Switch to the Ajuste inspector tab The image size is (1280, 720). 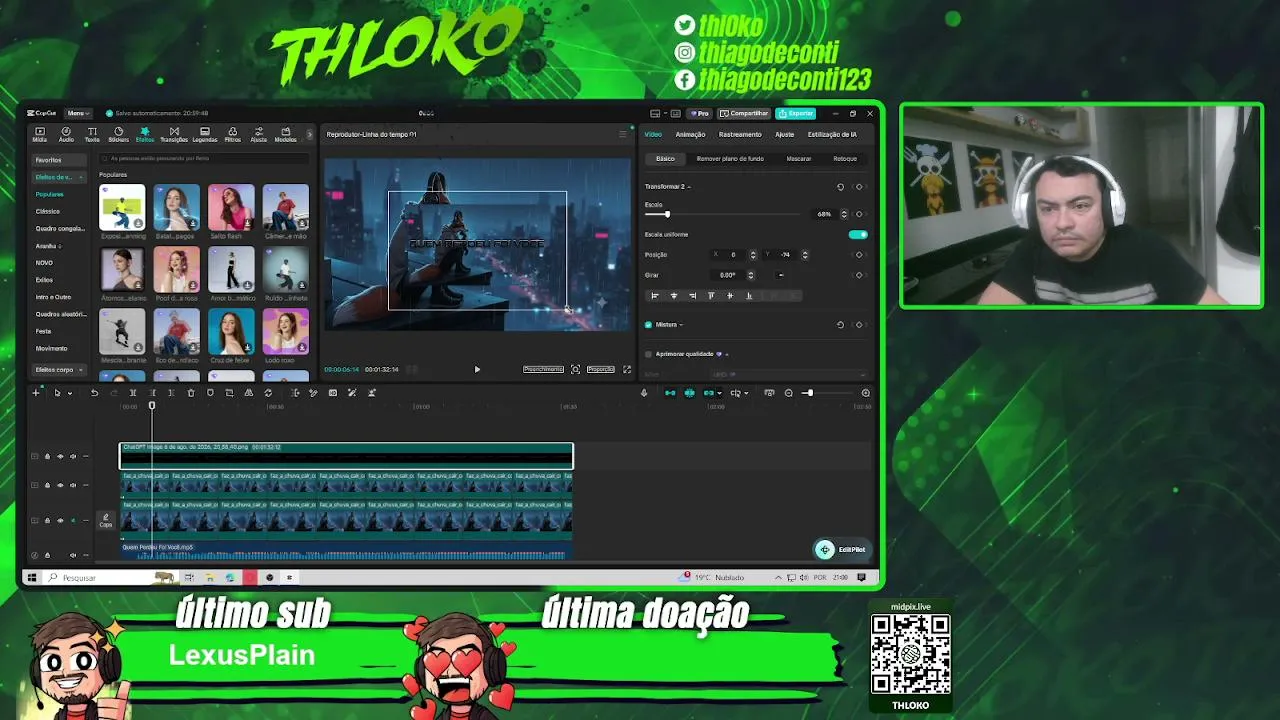pos(785,134)
